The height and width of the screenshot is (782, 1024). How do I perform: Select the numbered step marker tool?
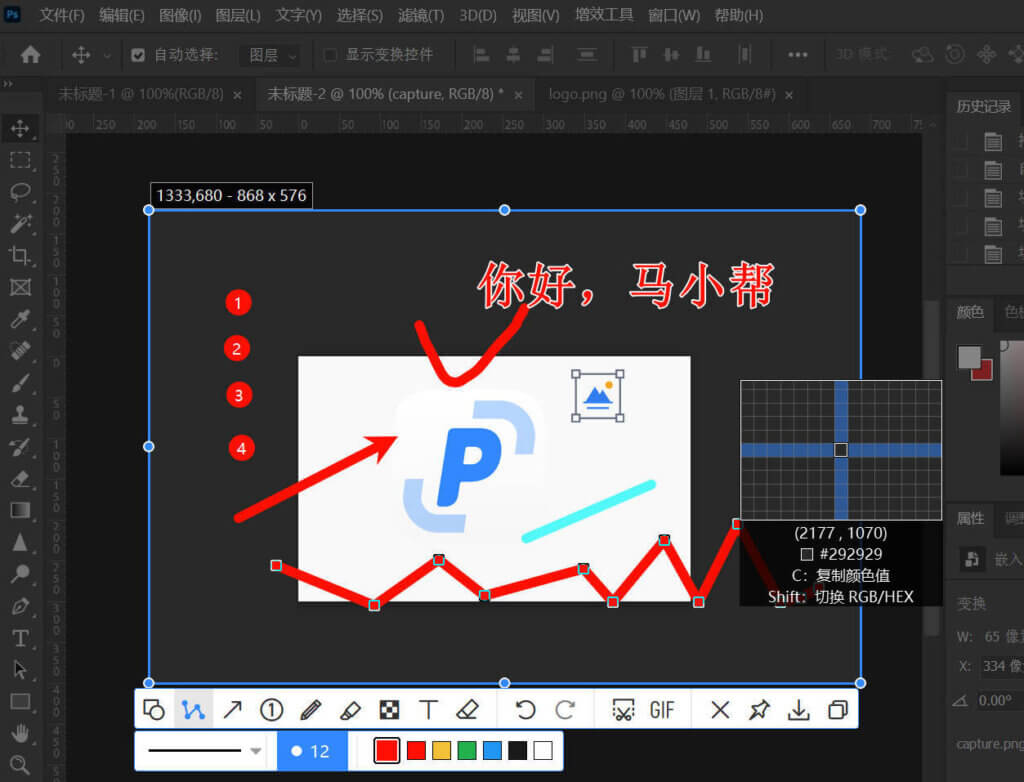271,710
